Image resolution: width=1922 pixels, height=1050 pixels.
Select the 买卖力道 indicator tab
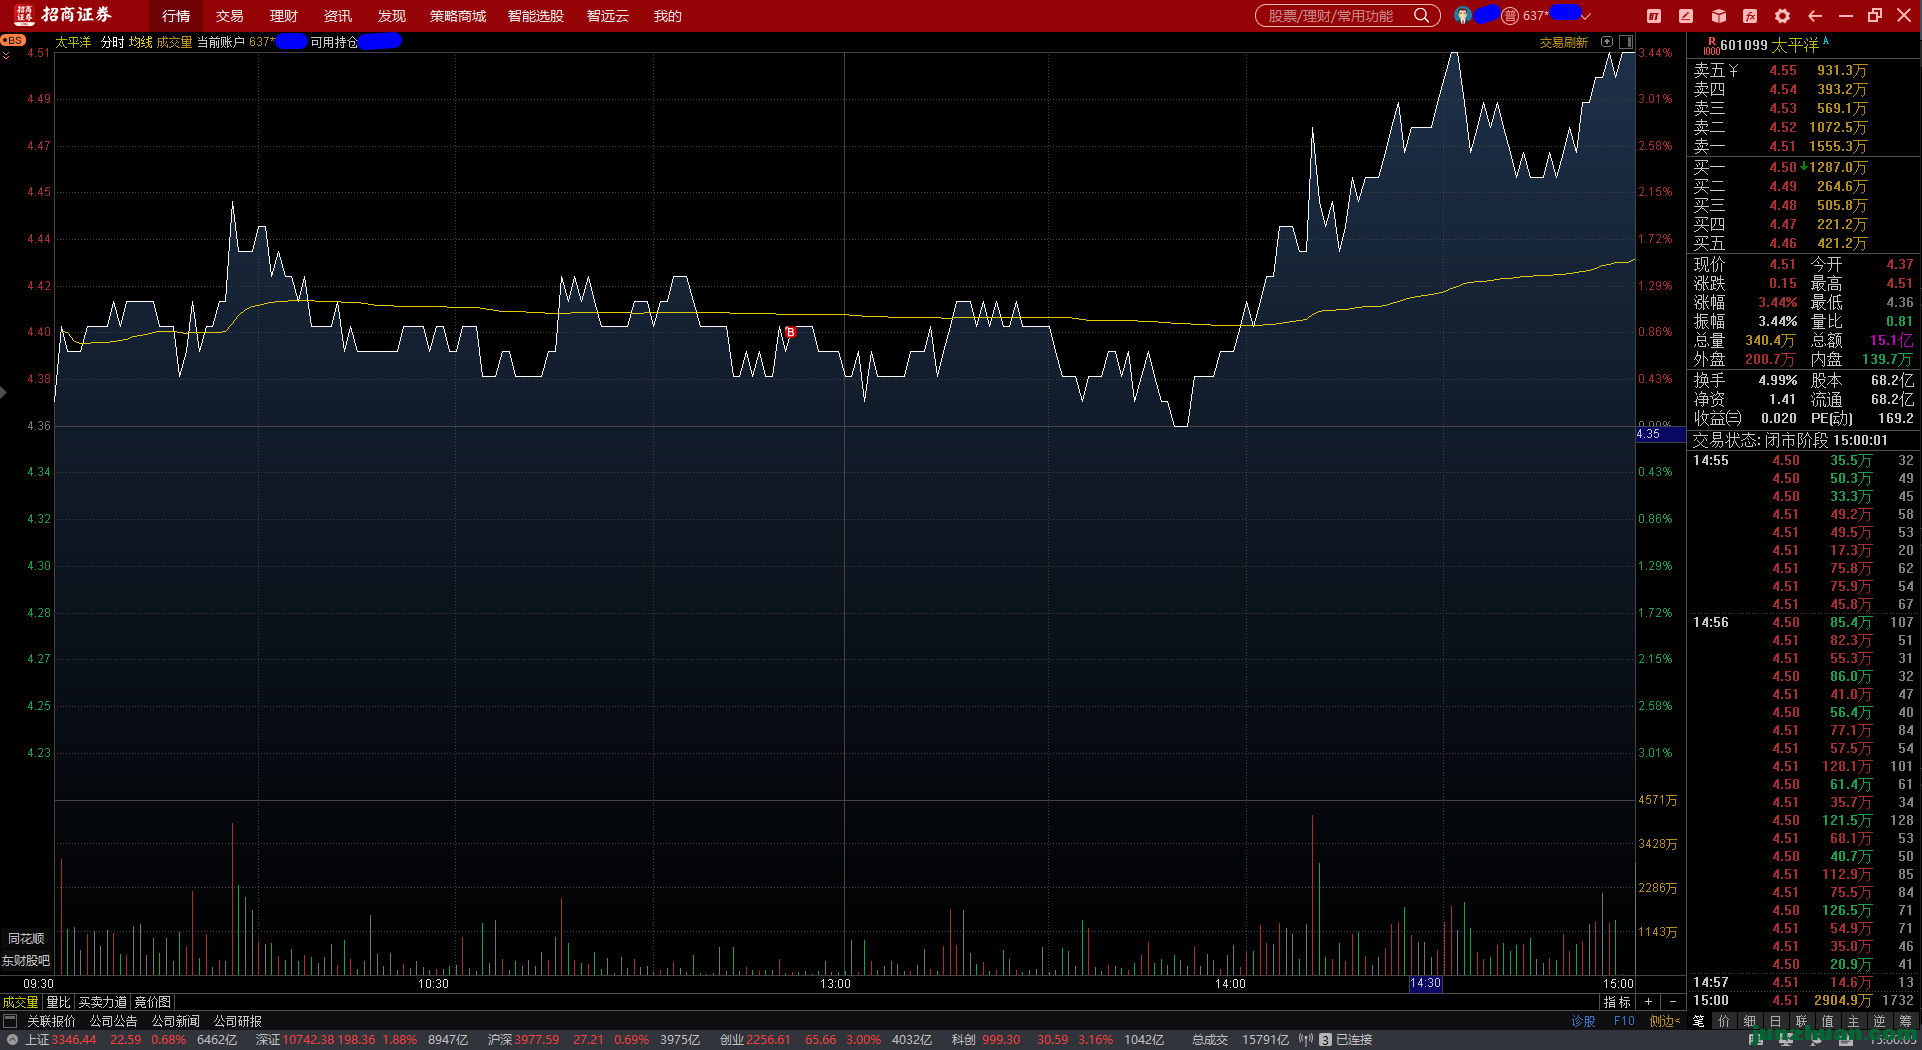click(x=103, y=1002)
